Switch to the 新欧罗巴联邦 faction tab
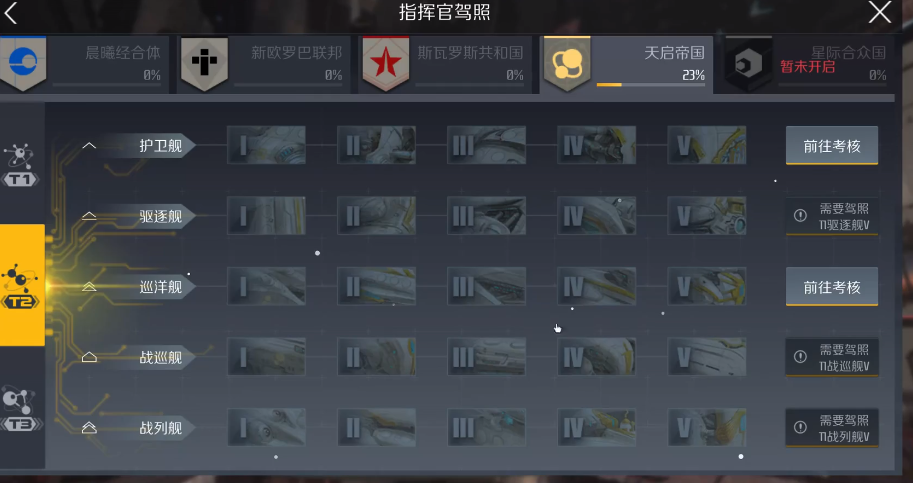This screenshot has width=913, height=483. [264, 64]
